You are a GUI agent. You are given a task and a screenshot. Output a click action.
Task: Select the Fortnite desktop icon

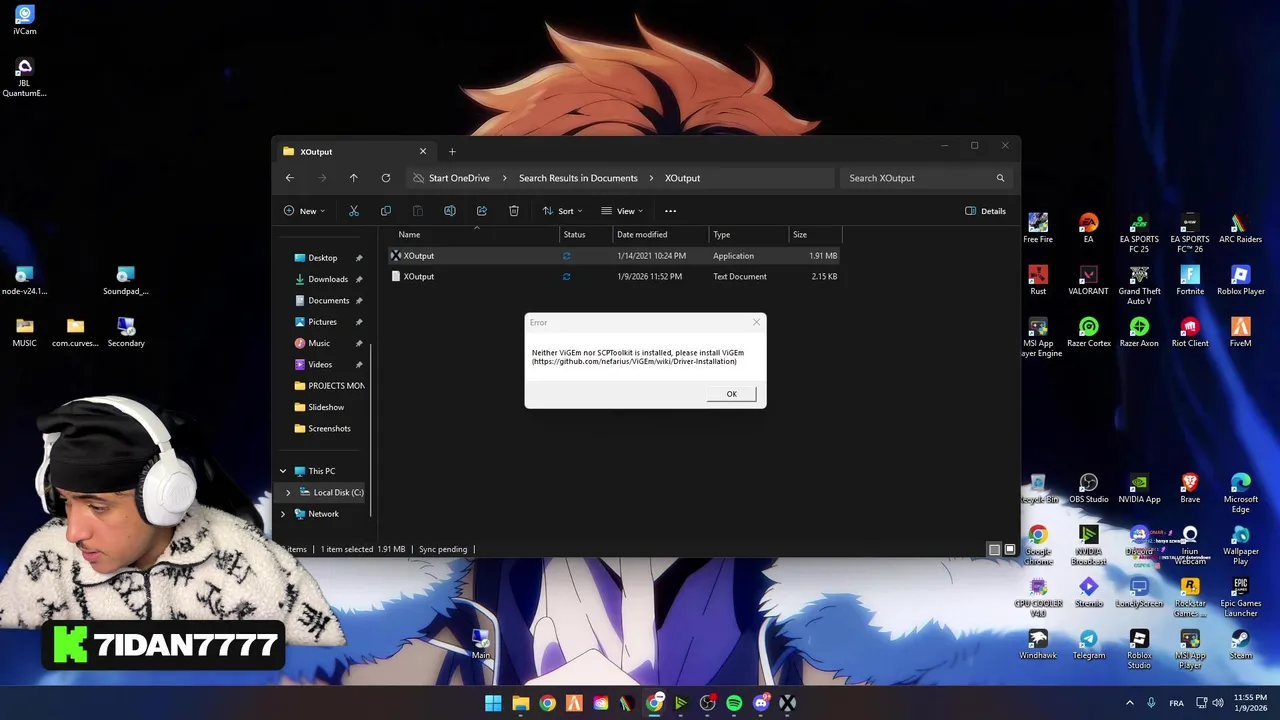tap(1190, 280)
